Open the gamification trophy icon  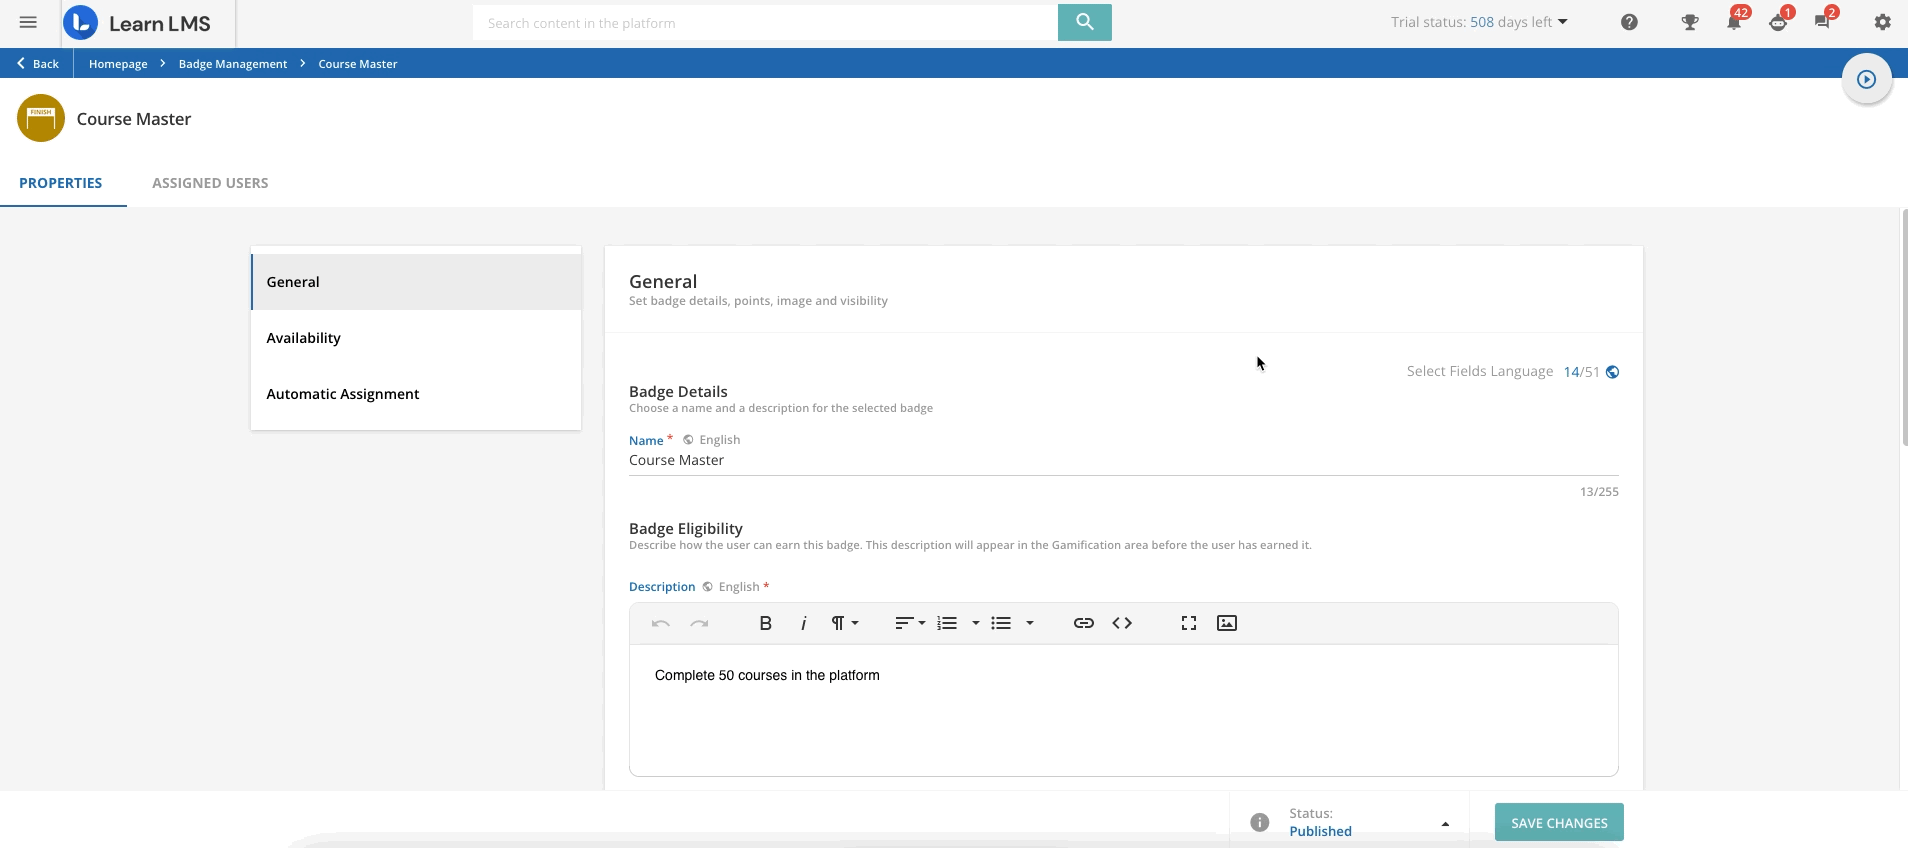point(1689,22)
